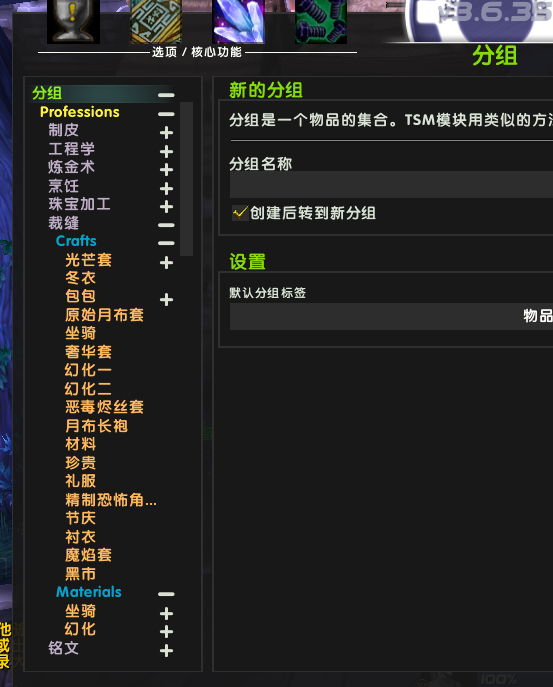The height and width of the screenshot is (687, 553).
Task: Open the trophy cup options icon
Action: tap(73, 21)
